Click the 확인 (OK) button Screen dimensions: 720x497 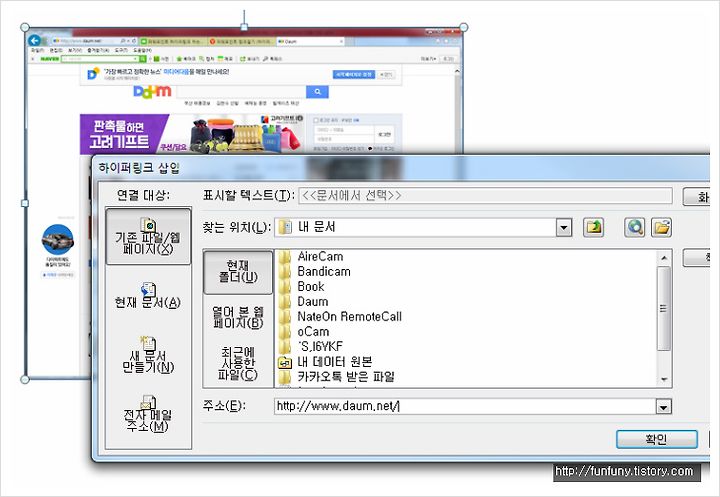657,439
